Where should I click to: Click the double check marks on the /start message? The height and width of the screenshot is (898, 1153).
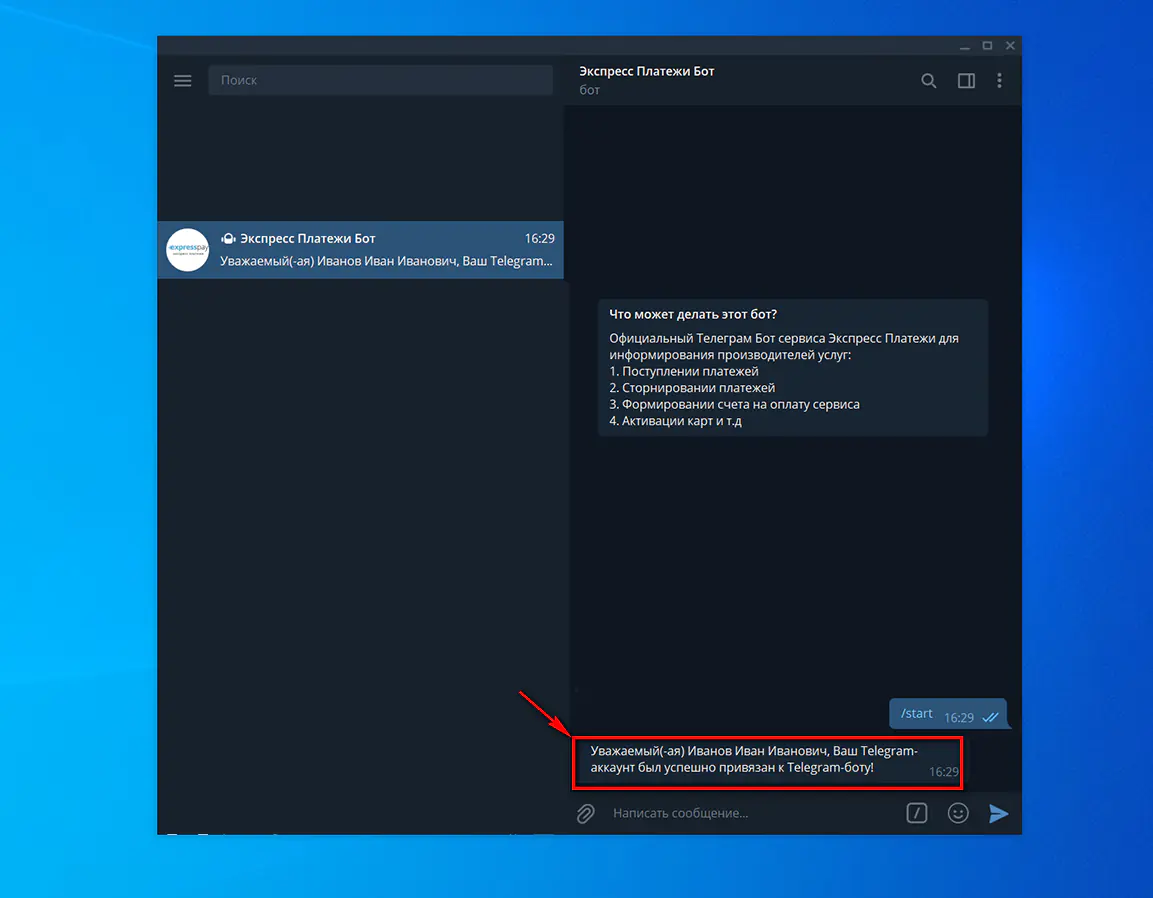[x=991, y=715]
